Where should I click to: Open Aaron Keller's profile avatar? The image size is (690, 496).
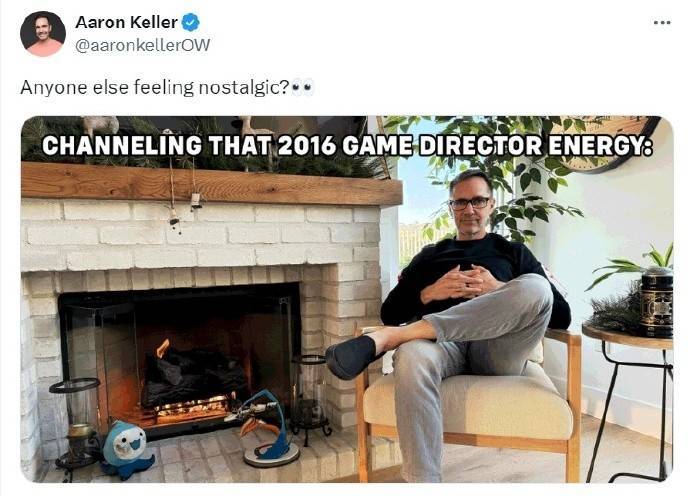point(43,34)
